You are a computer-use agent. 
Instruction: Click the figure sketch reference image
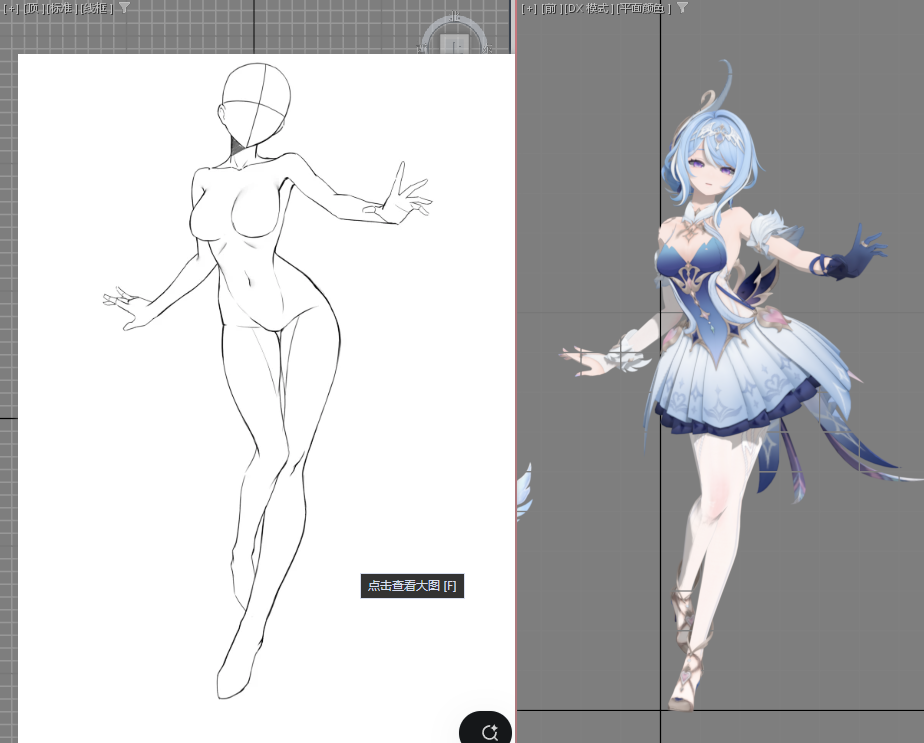(266, 398)
